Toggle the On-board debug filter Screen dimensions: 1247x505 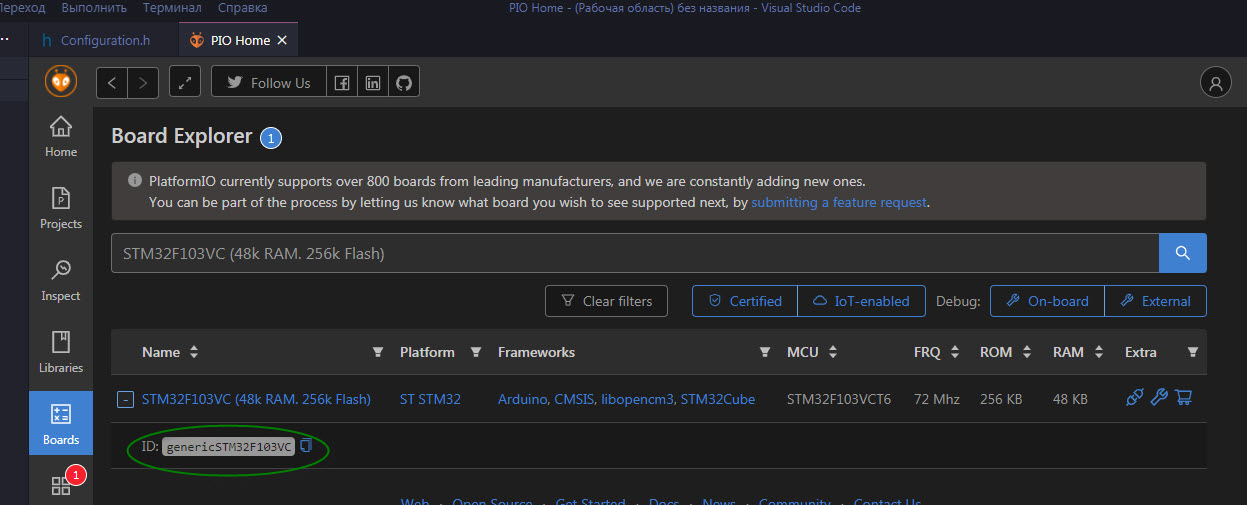pyautogui.click(x=1047, y=301)
